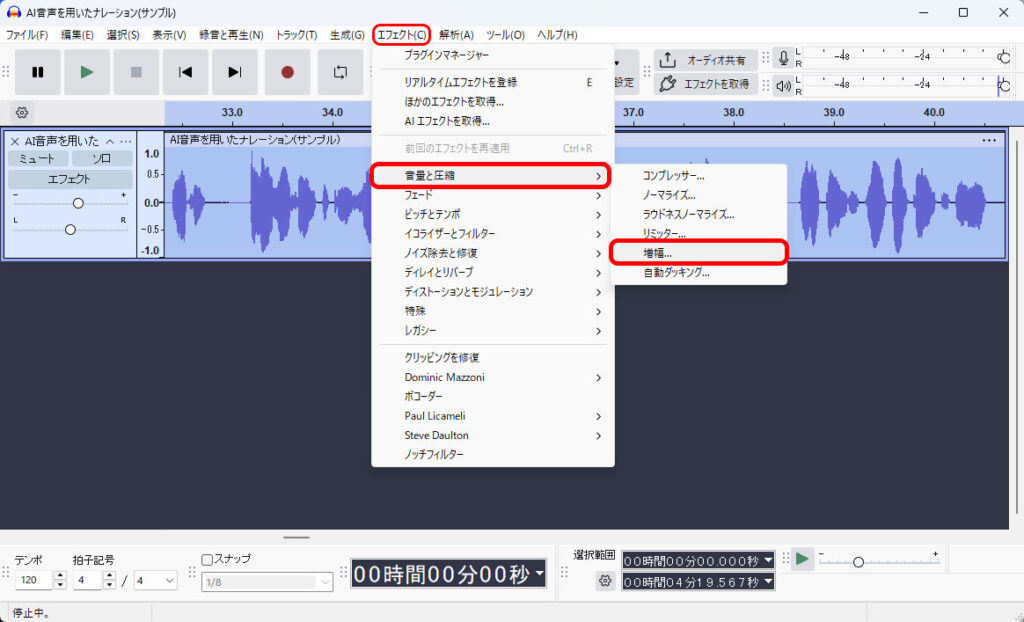1024x622 pixels.
Task: Expand the 特殊 submenu
Action: click(x=493, y=312)
